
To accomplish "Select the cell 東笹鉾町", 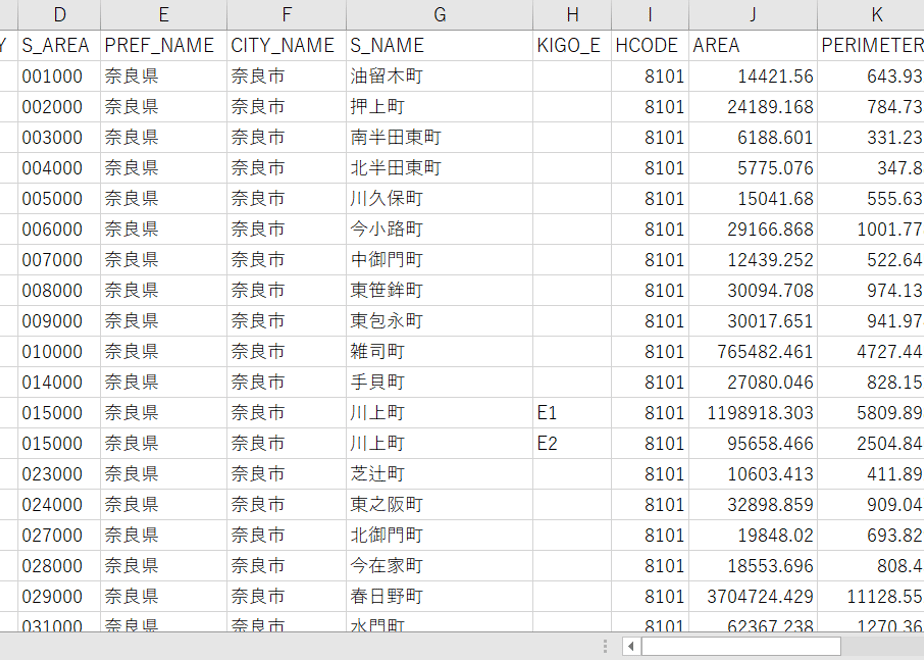I will pos(440,291).
